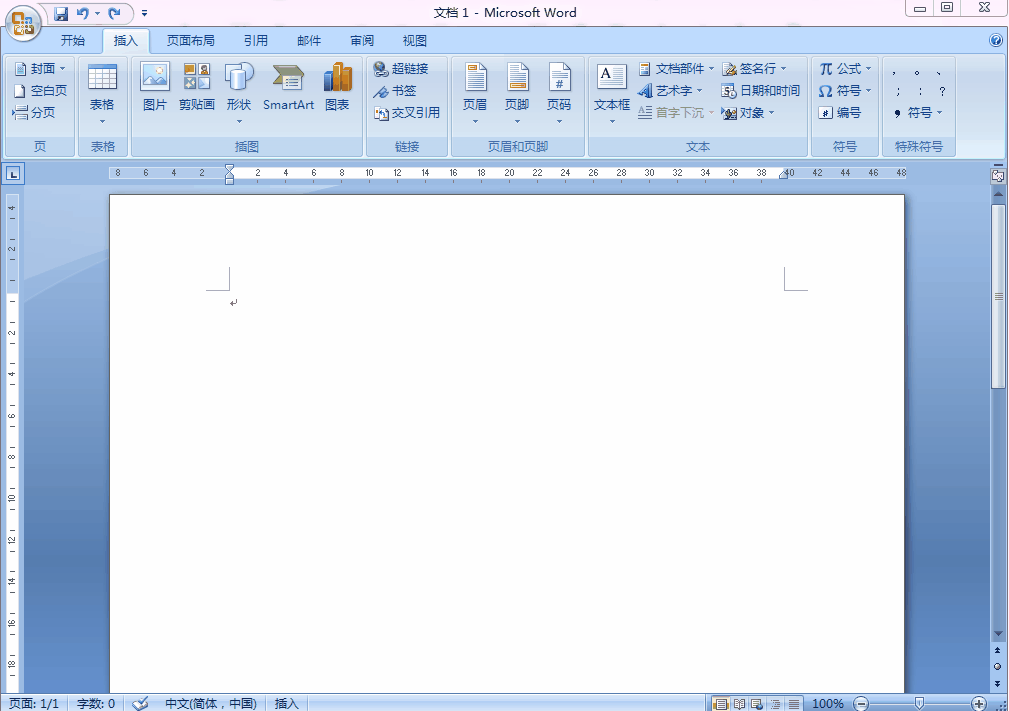The height and width of the screenshot is (711, 1009).
Task: Open the Review (审阅) tab
Action: click(362, 41)
